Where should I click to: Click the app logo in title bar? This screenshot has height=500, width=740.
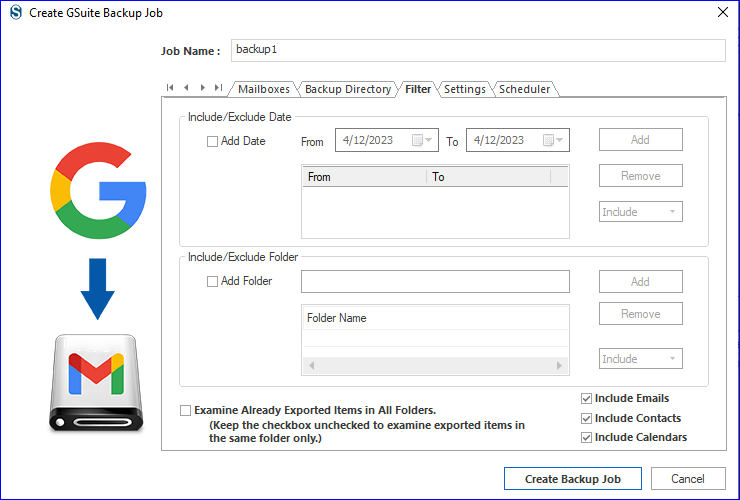(16, 13)
